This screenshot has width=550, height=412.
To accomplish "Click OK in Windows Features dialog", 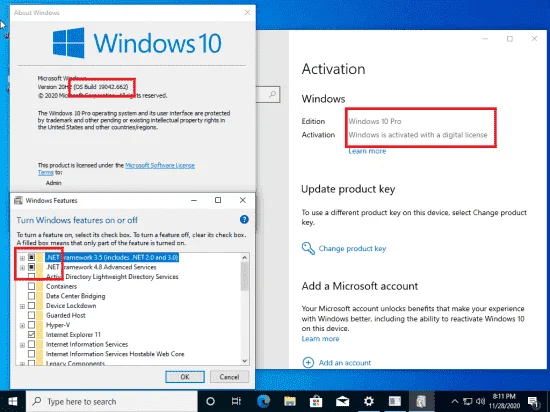I will 185,377.
